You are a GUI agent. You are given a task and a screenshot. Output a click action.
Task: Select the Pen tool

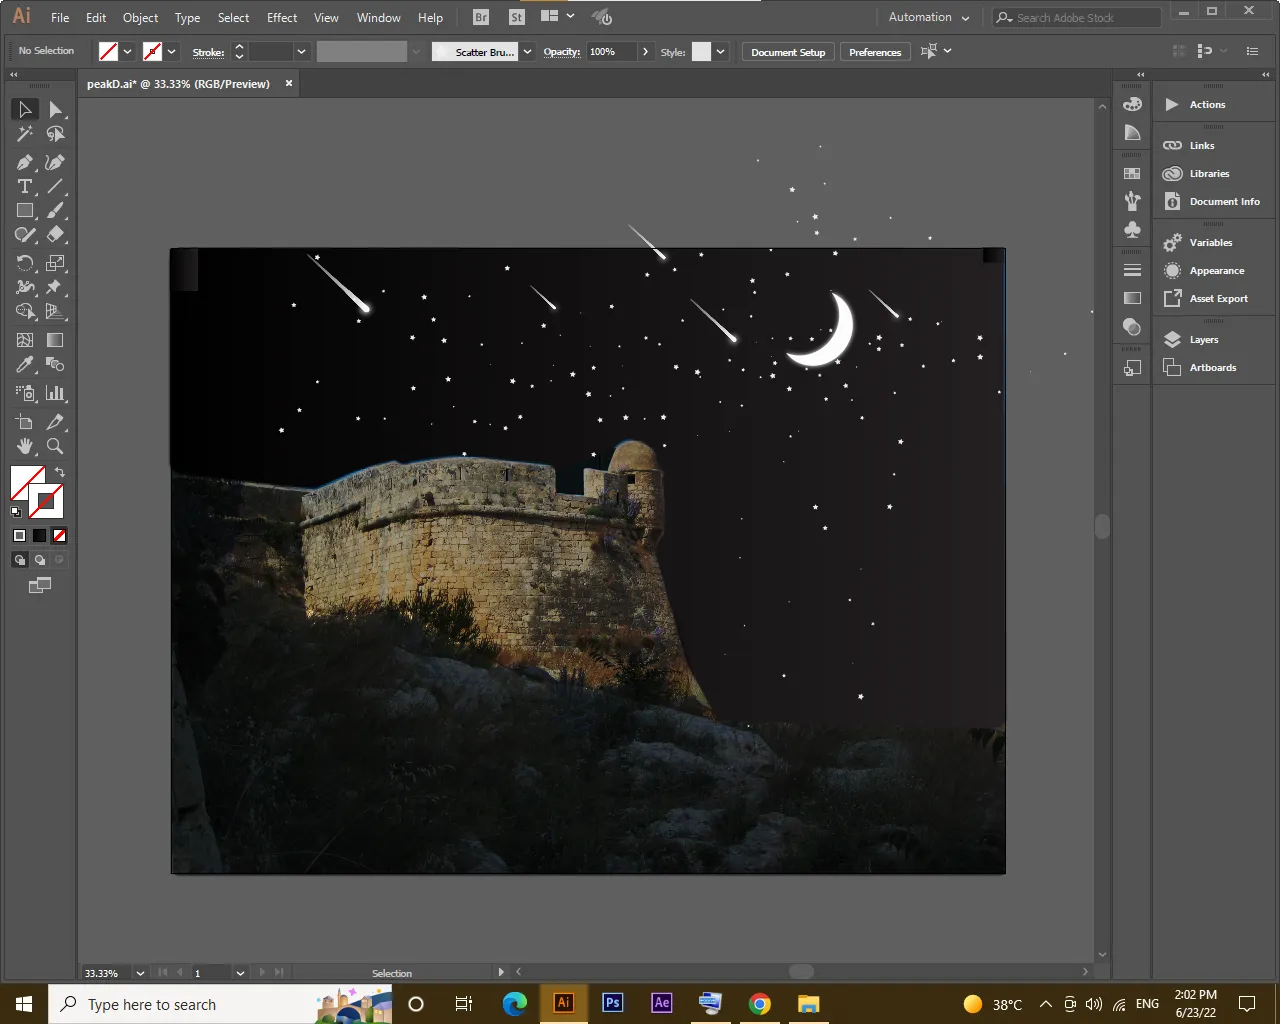pyautogui.click(x=25, y=162)
